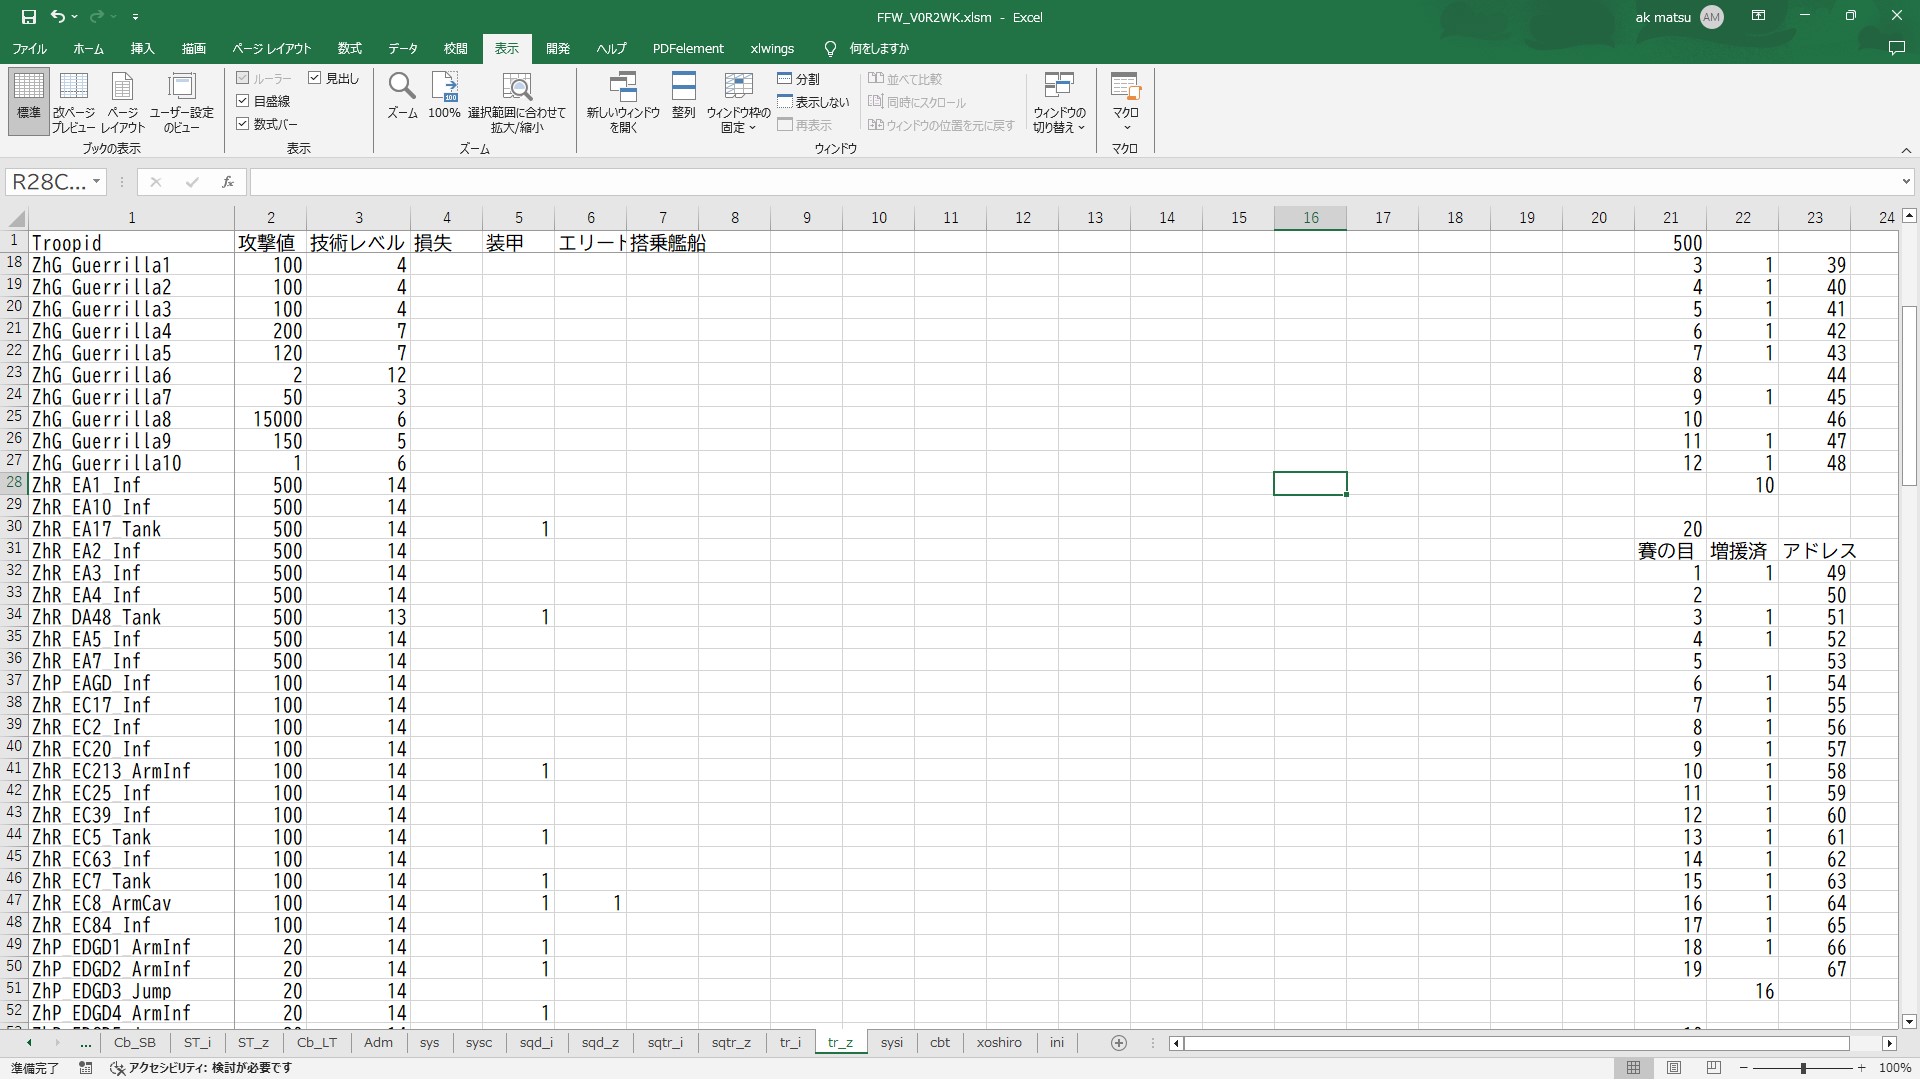Click the horizontal scrollbar track
1920x1080 pixels.
point(1517,1043)
